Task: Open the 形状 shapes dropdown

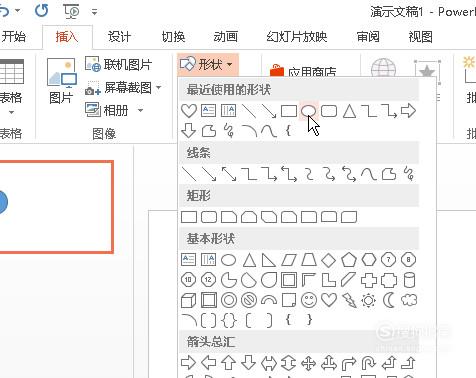Action: pyautogui.click(x=207, y=64)
